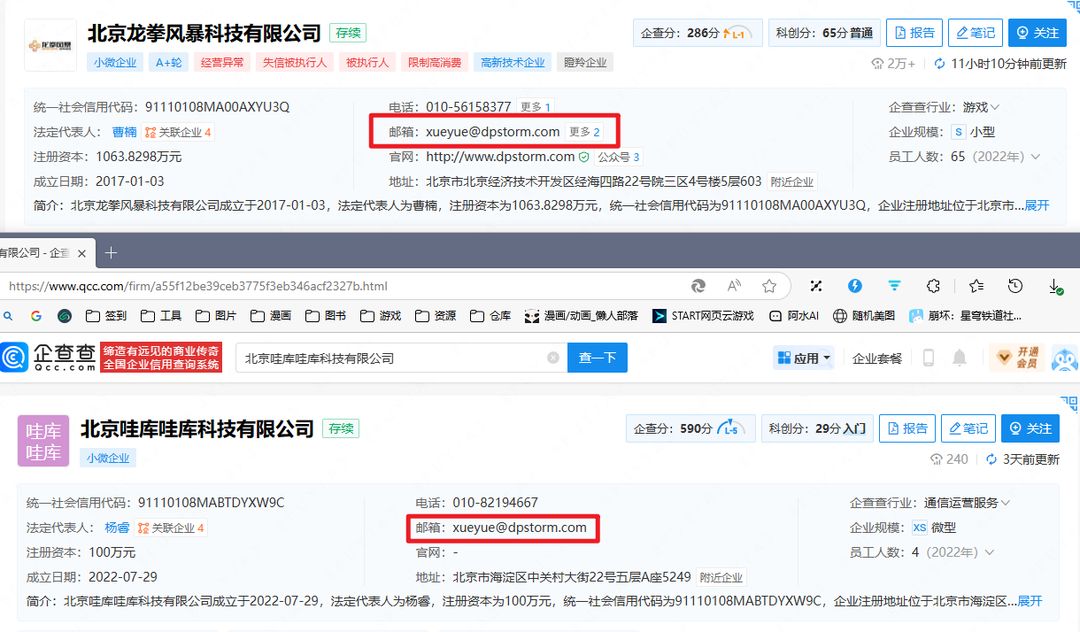The image size is (1080, 632).
Task: Click 报告 button for 北京龙拳风暴科技有限公司
Action: [914, 32]
